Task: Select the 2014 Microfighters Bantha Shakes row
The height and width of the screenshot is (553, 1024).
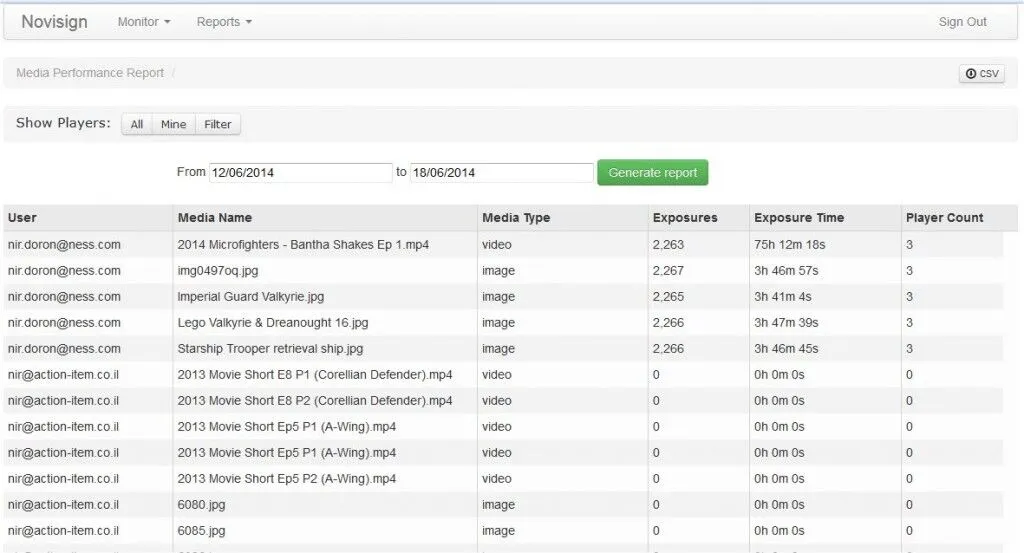Action: [x=303, y=245]
